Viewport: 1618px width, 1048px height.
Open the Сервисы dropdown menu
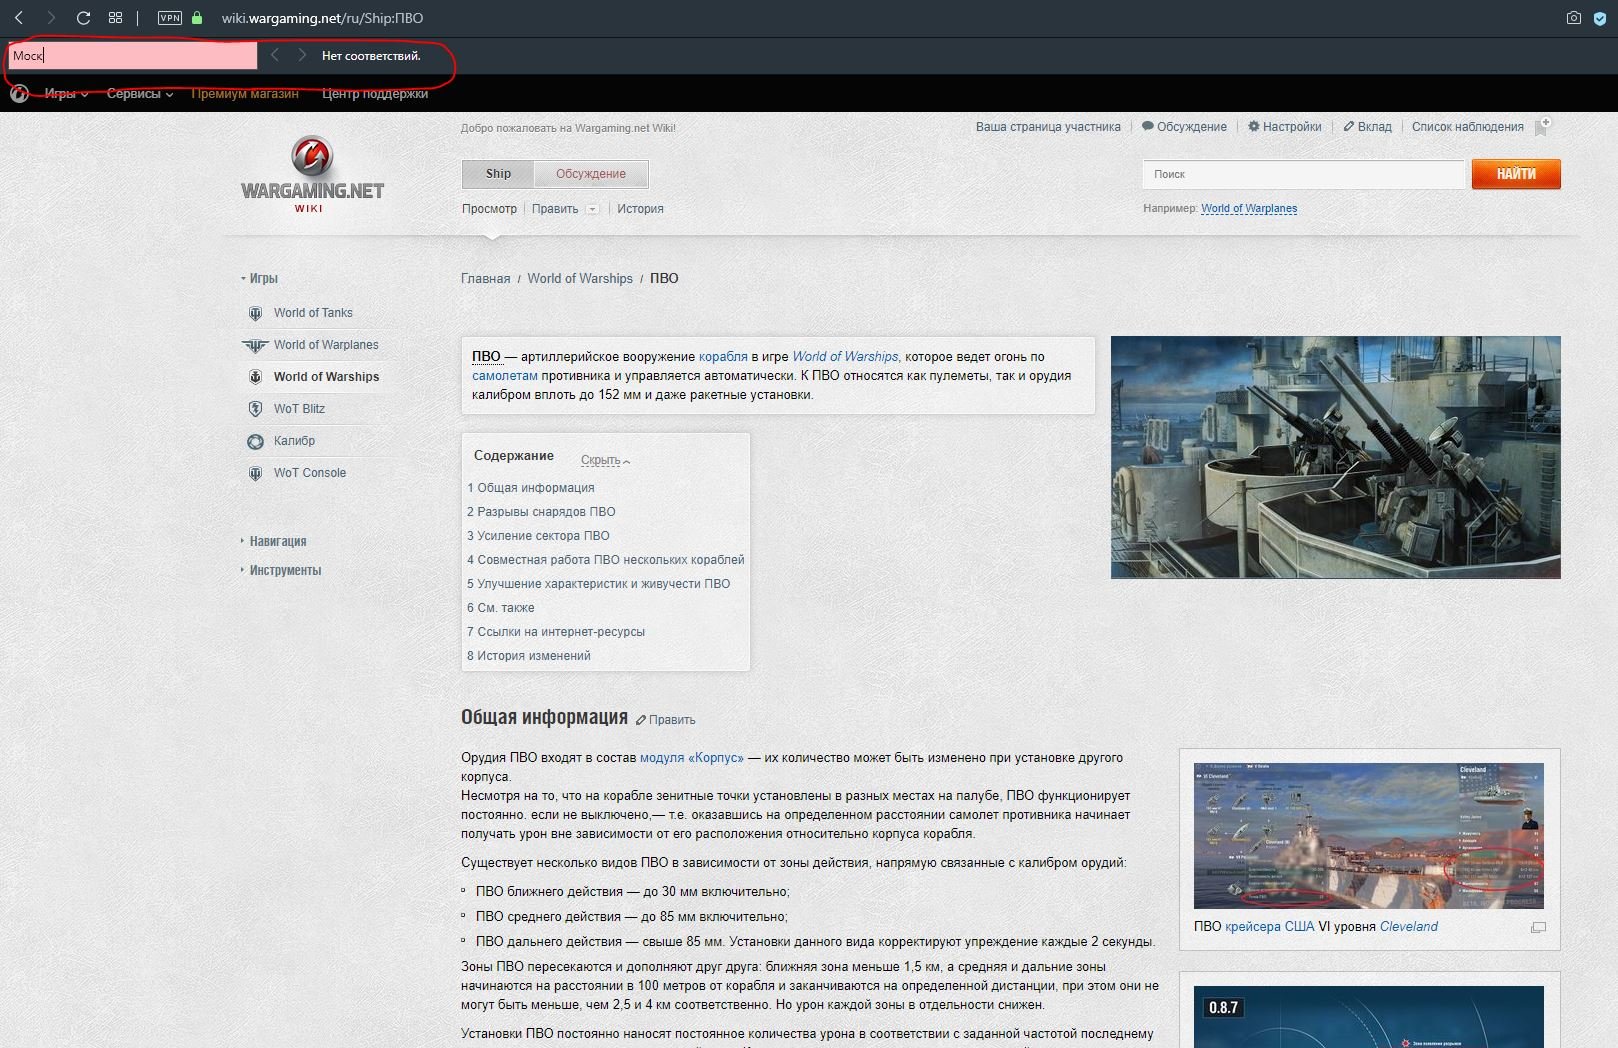point(140,94)
